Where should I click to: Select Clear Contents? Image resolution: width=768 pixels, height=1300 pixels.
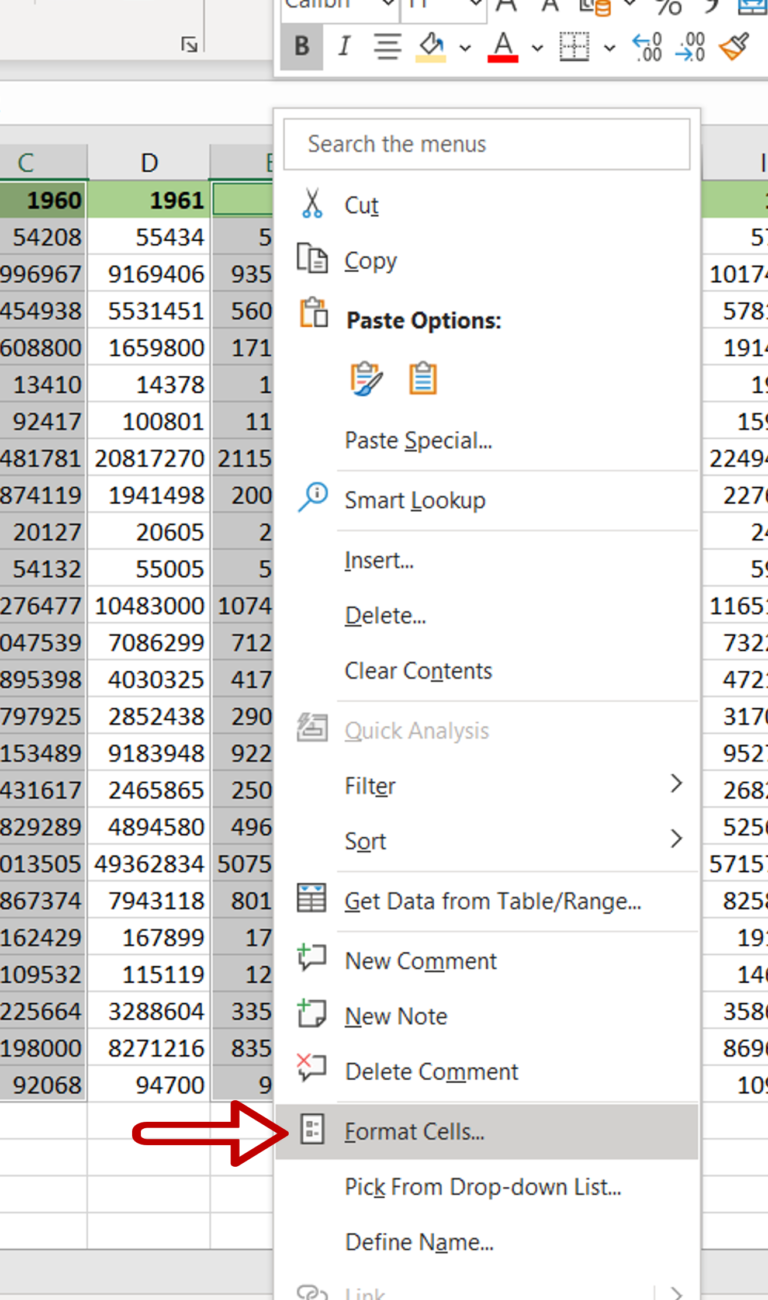[x=420, y=670]
